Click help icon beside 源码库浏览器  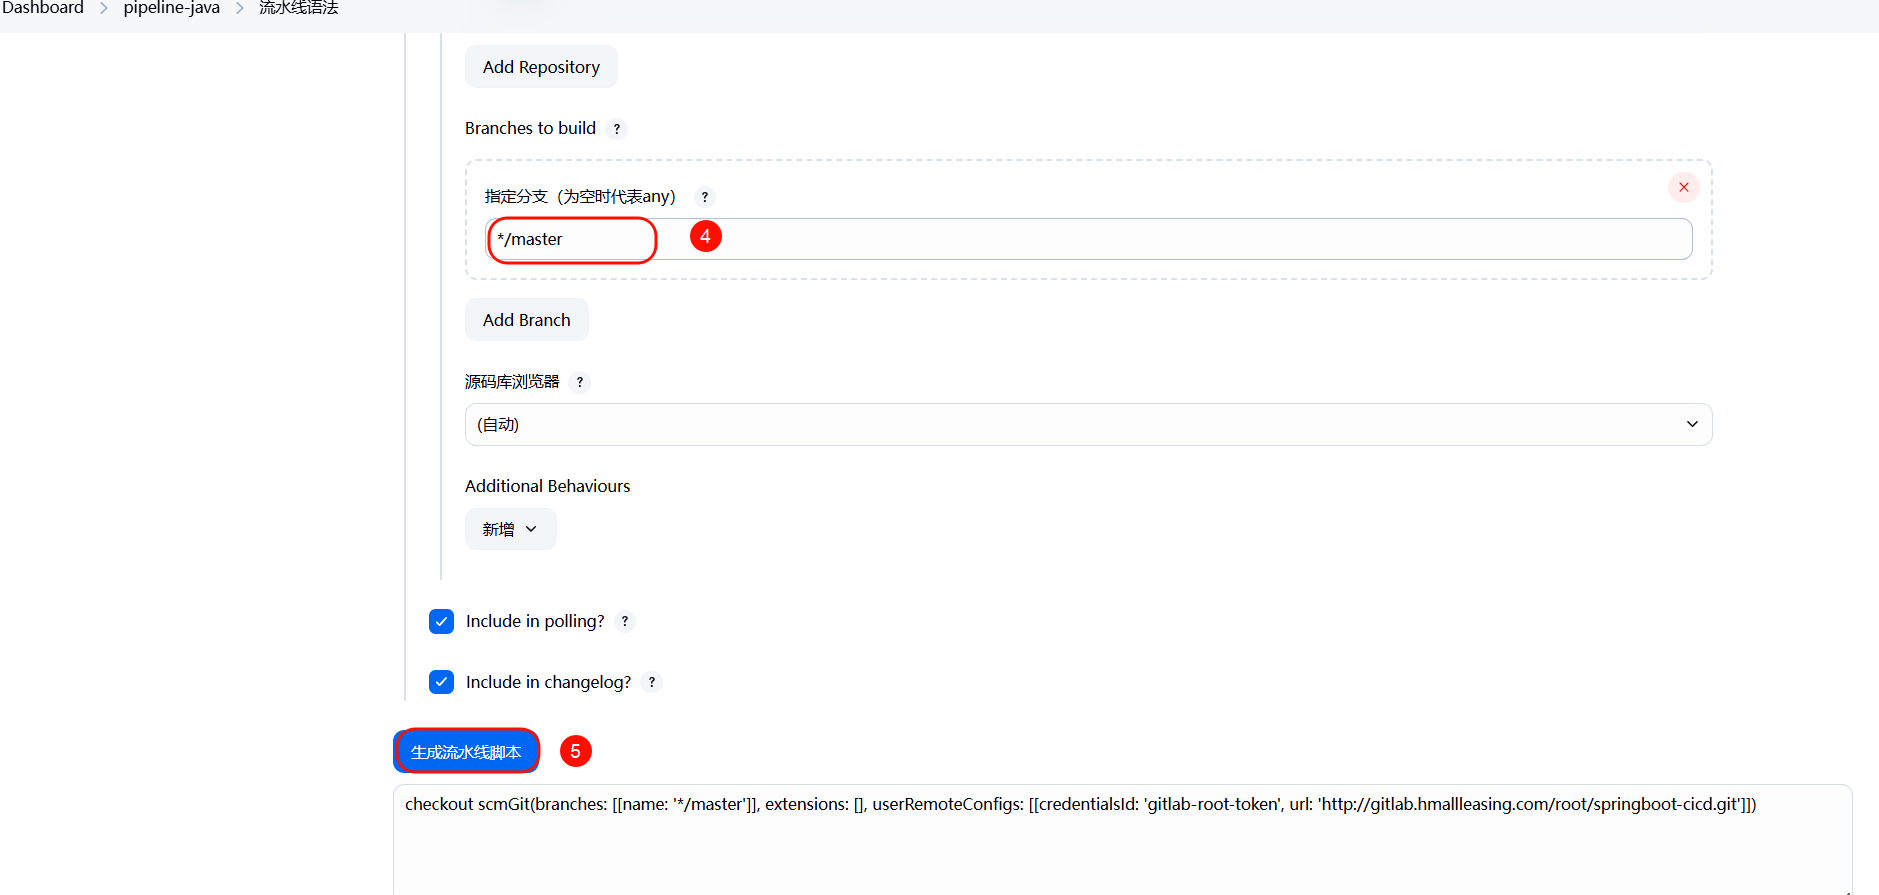580,382
